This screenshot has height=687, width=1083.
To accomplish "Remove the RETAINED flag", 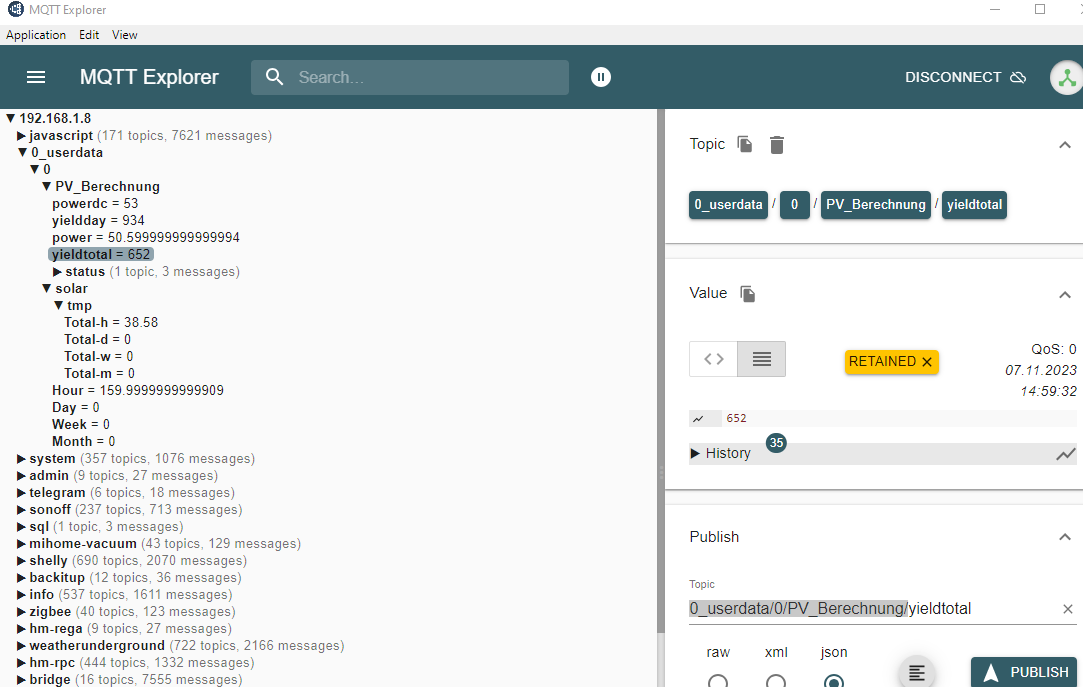I will coord(927,362).
